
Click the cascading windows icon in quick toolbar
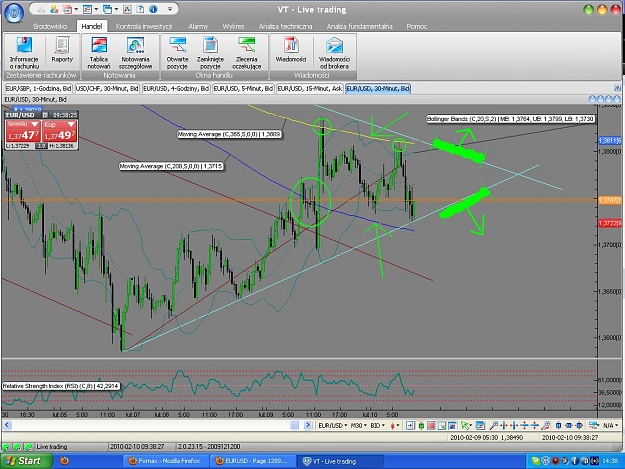click(107, 9)
